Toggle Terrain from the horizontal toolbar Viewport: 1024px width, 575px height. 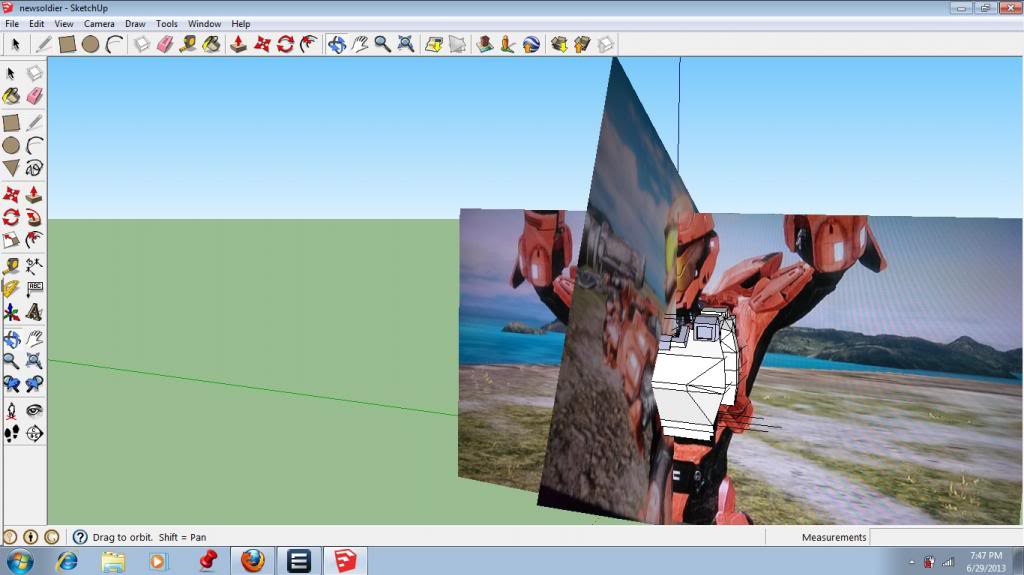457,44
